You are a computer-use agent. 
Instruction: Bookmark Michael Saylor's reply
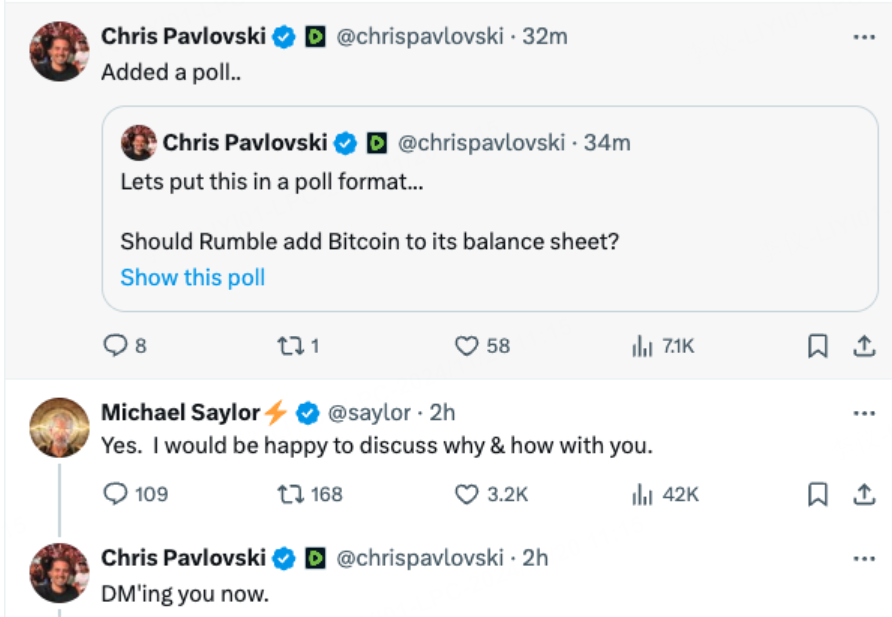click(817, 494)
